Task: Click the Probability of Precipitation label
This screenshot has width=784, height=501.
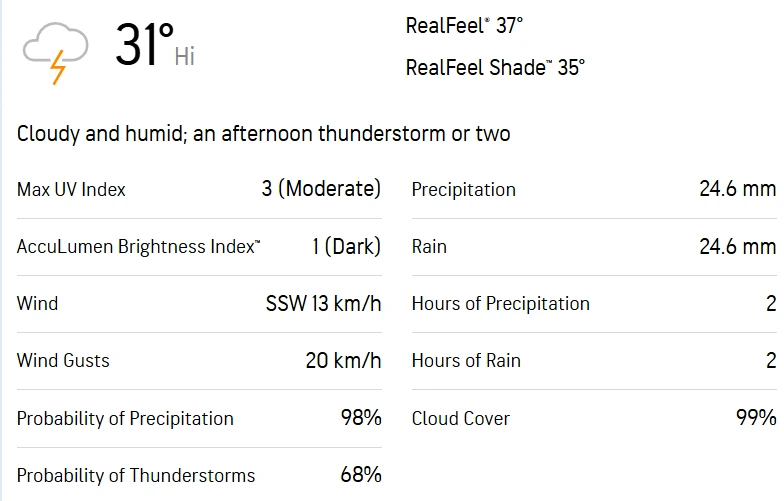Action: [125, 418]
